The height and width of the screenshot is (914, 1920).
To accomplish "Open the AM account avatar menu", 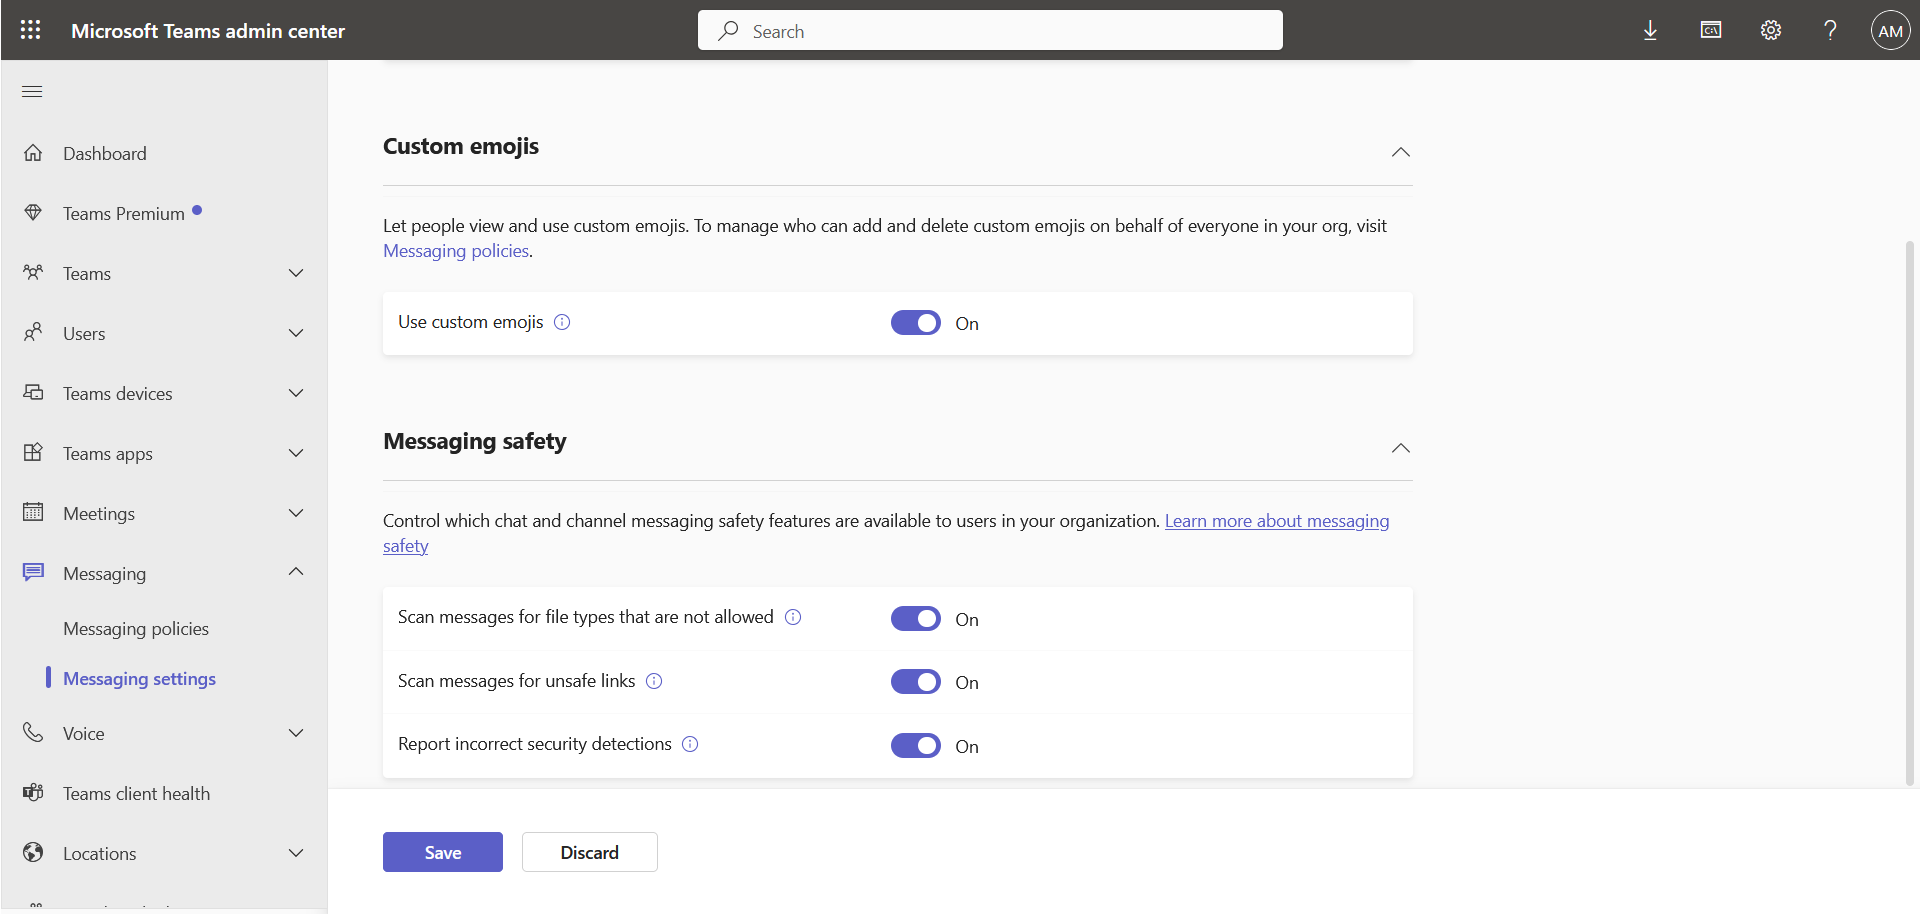I will pyautogui.click(x=1890, y=31).
